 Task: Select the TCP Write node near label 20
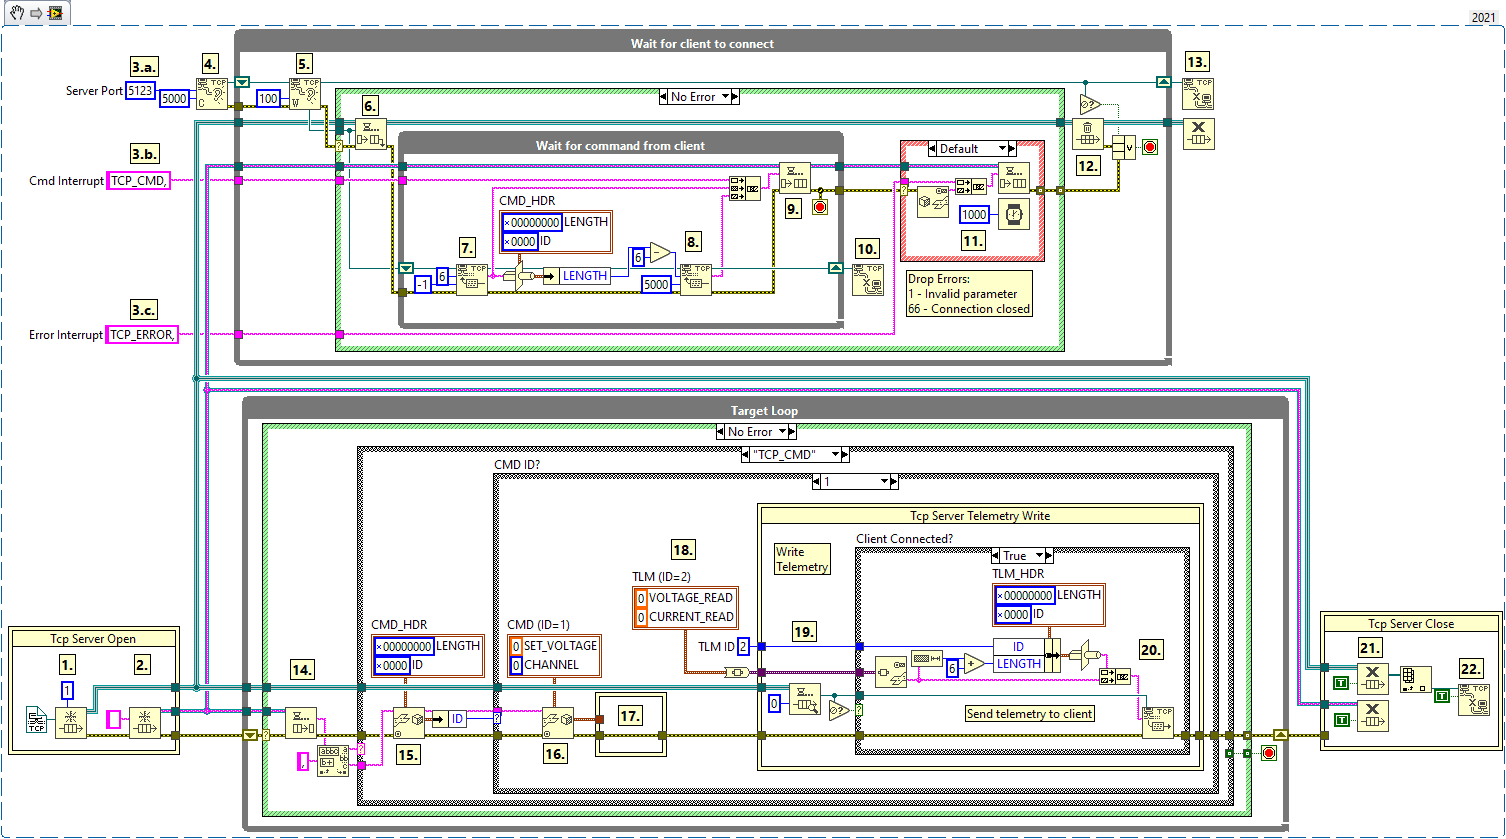point(1159,722)
